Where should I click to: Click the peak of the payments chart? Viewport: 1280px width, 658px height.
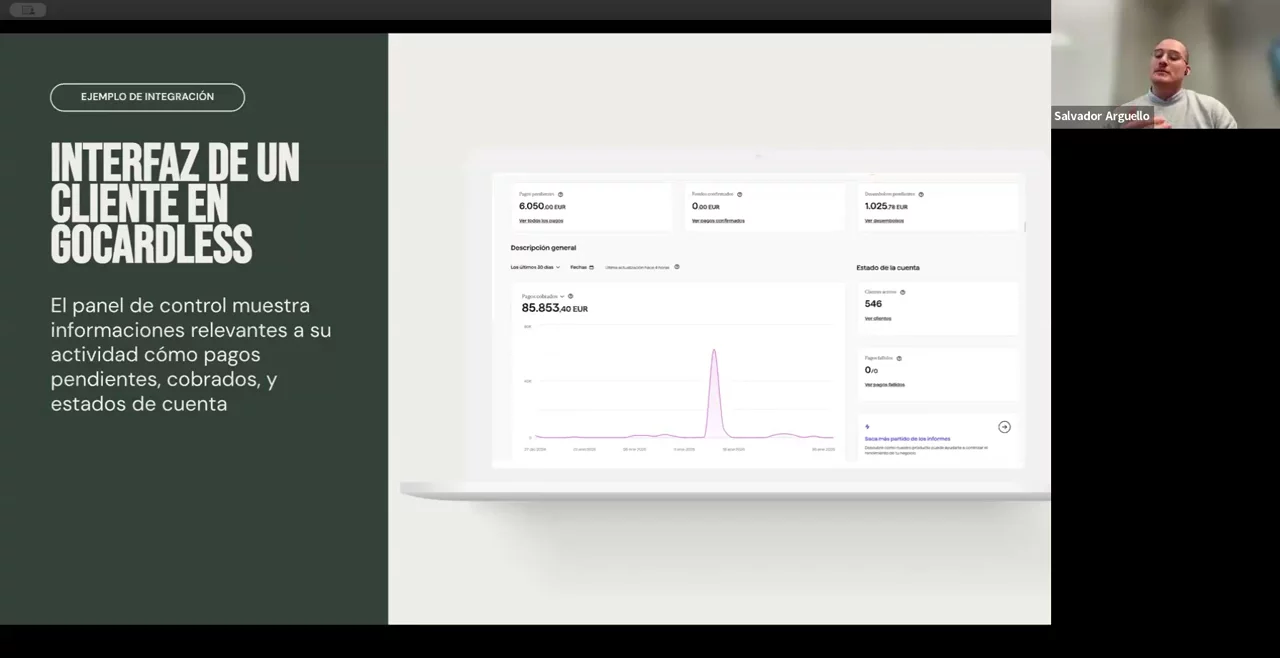click(x=714, y=350)
